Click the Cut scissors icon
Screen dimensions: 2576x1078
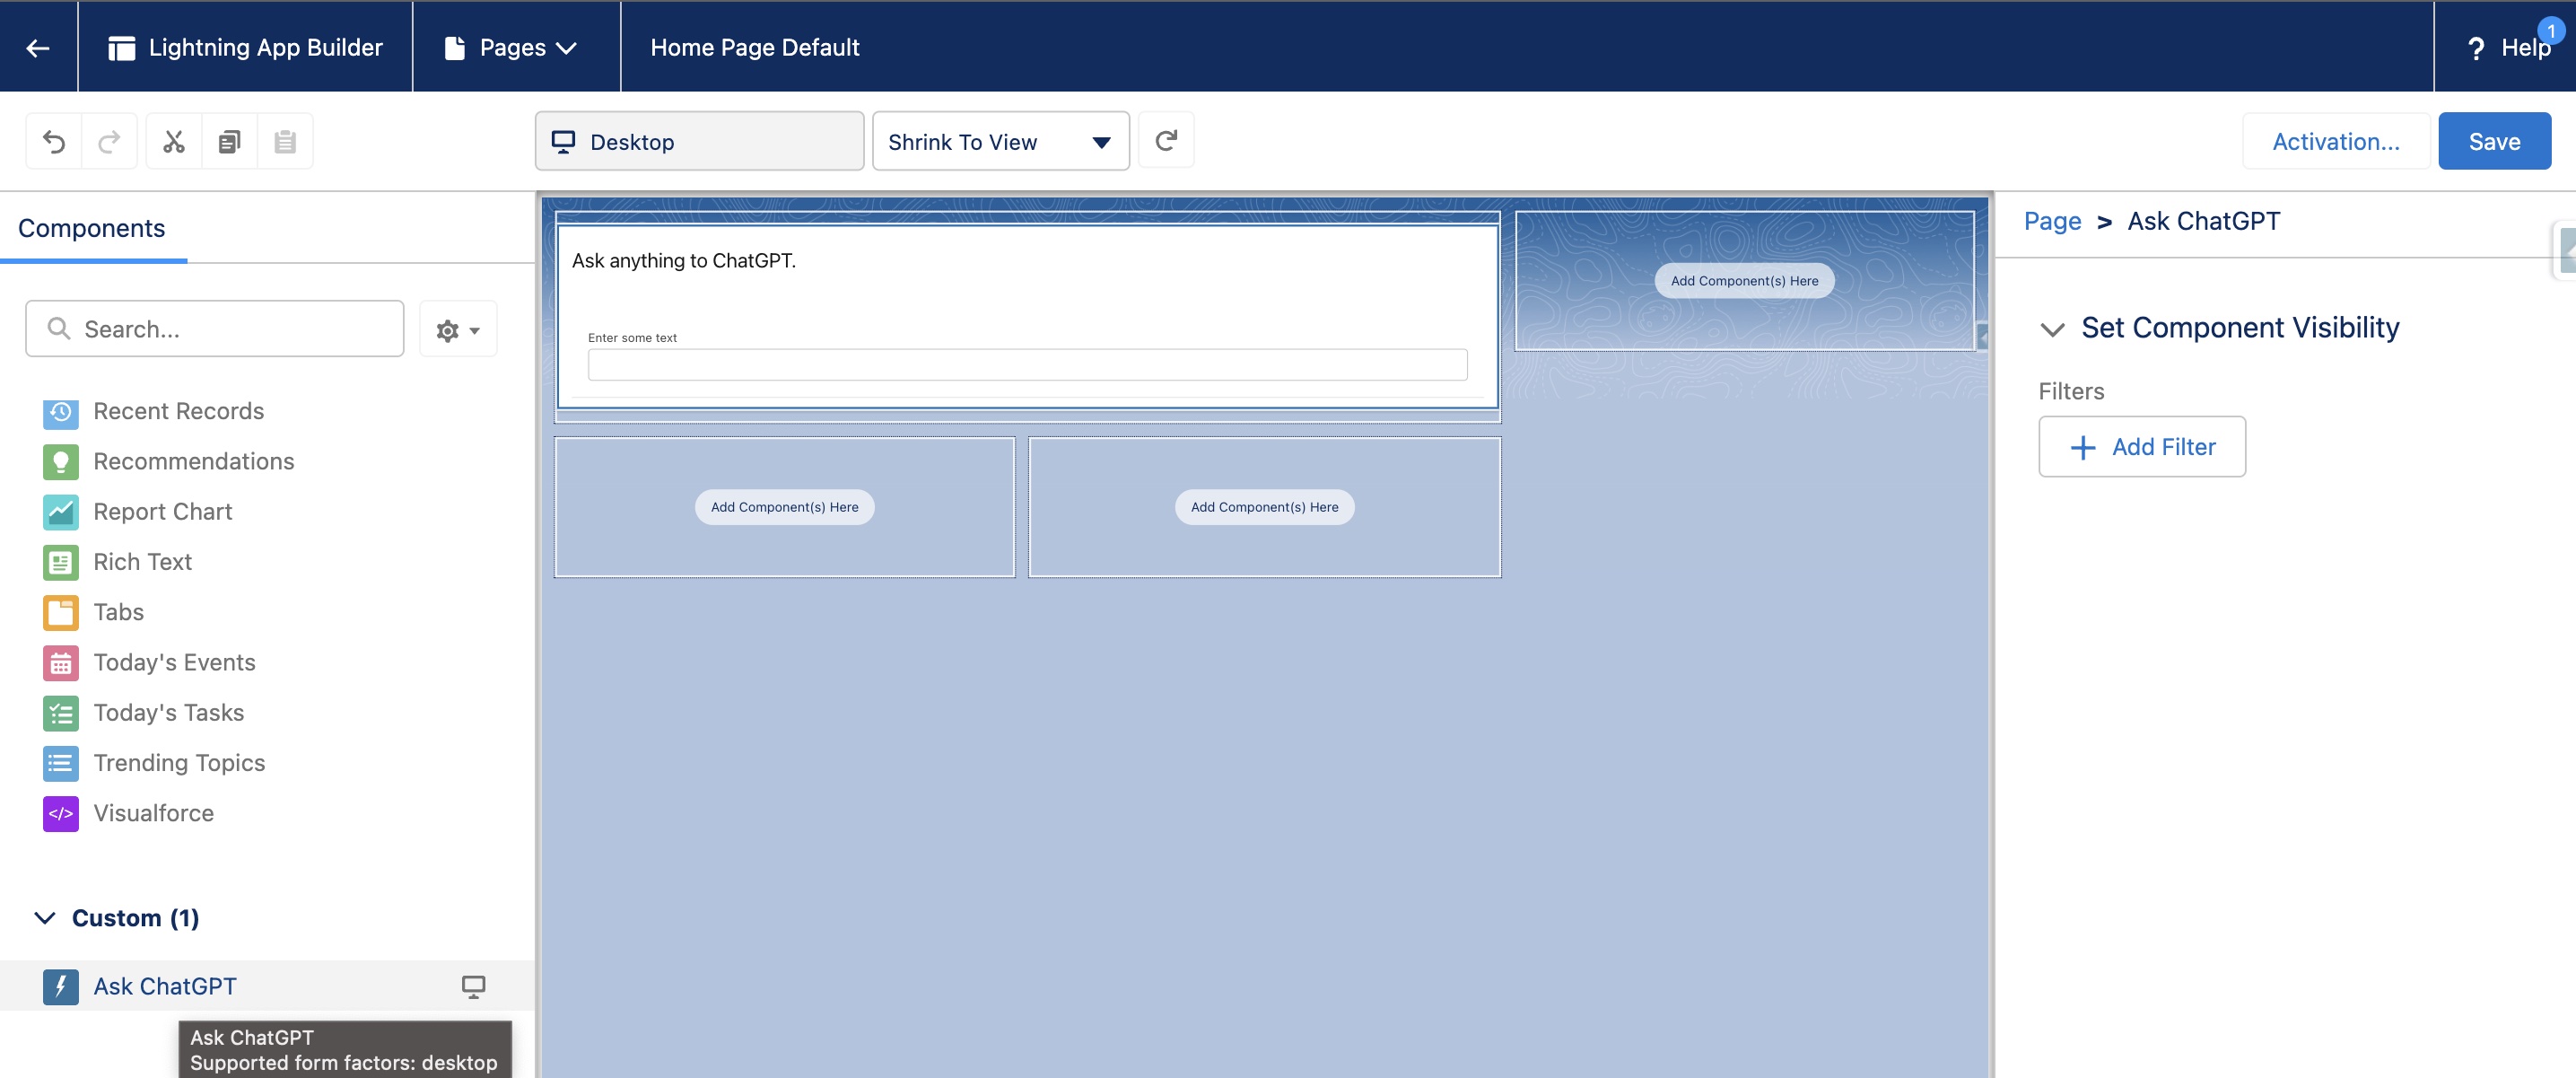(x=174, y=141)
